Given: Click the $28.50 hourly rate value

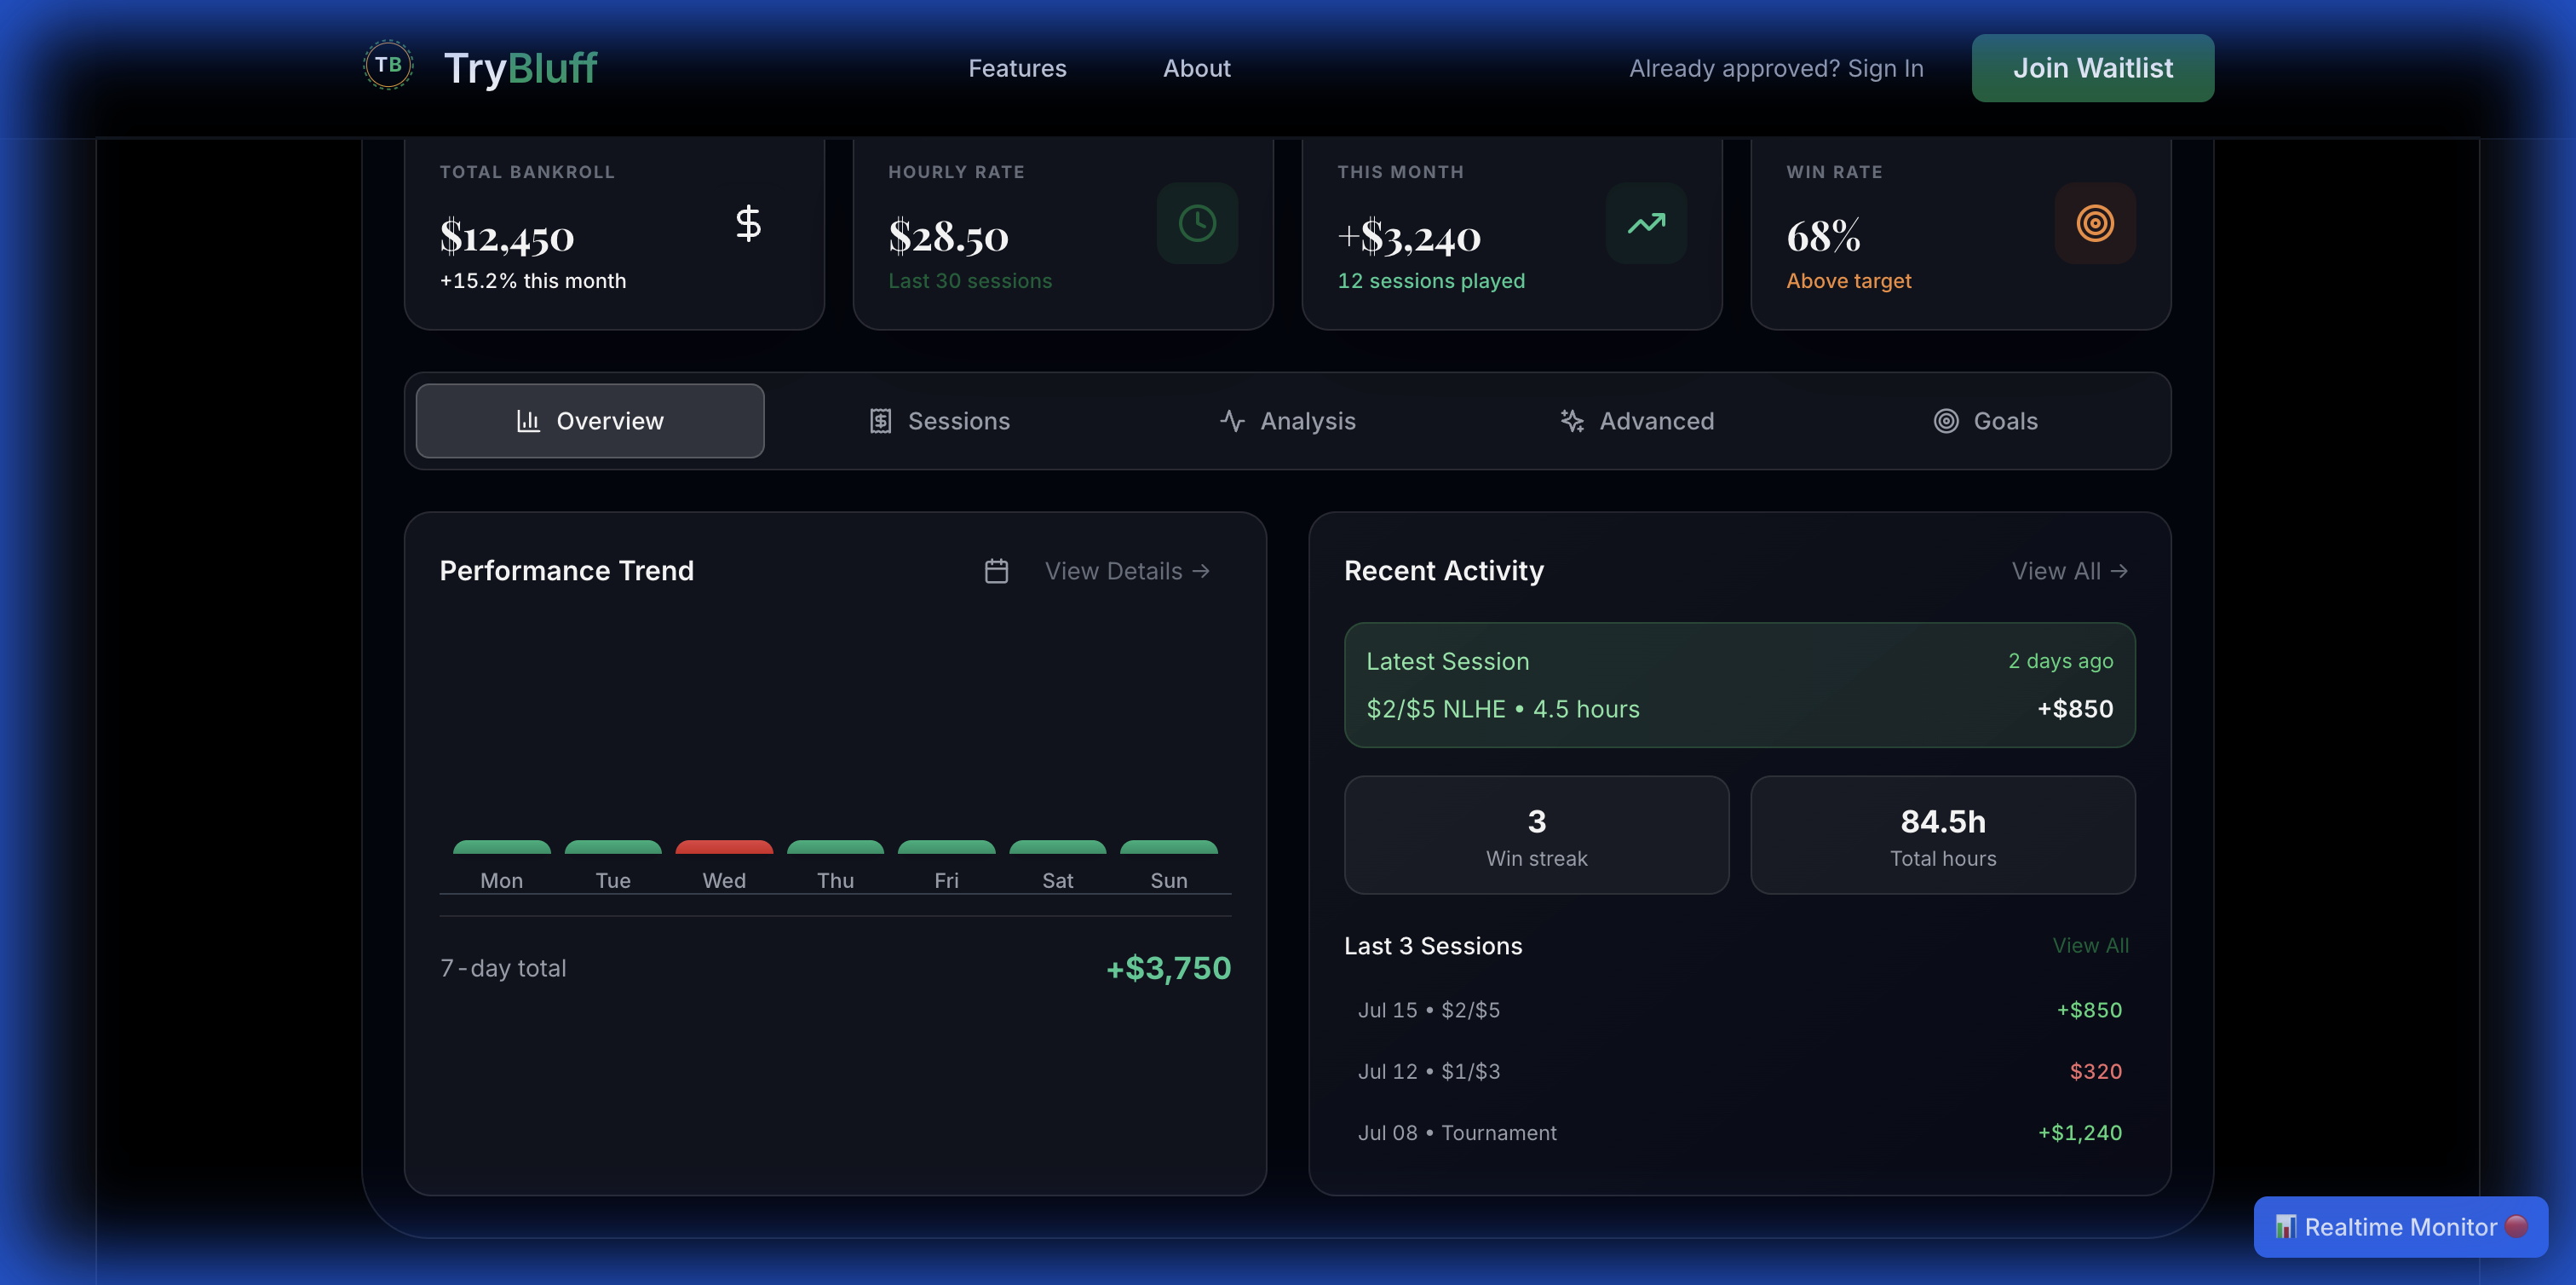Looking at the screenshot, I should tap(948, 237).
